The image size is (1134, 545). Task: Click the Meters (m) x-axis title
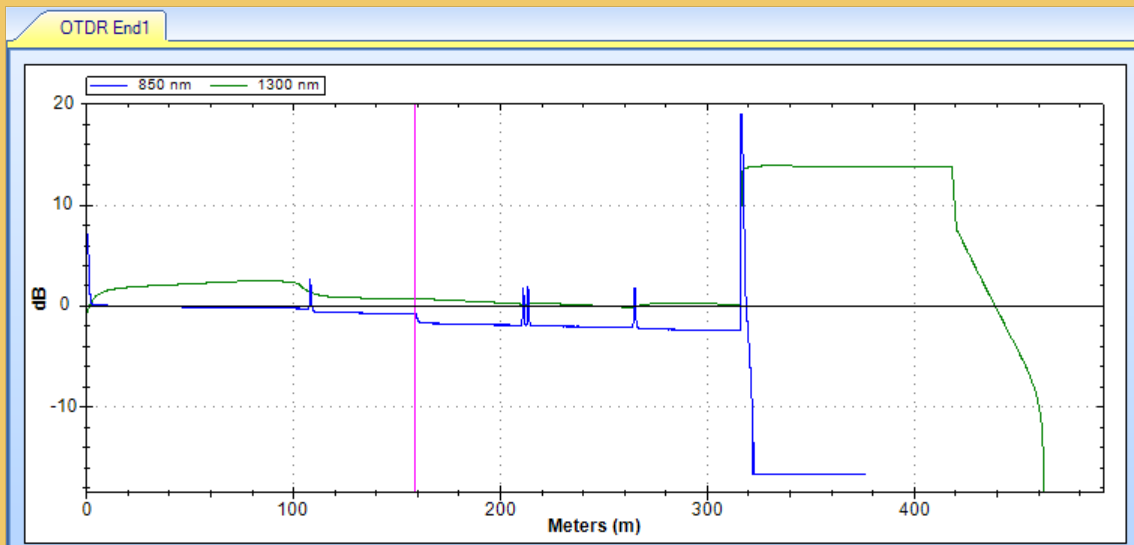click(x=594, y=526)
